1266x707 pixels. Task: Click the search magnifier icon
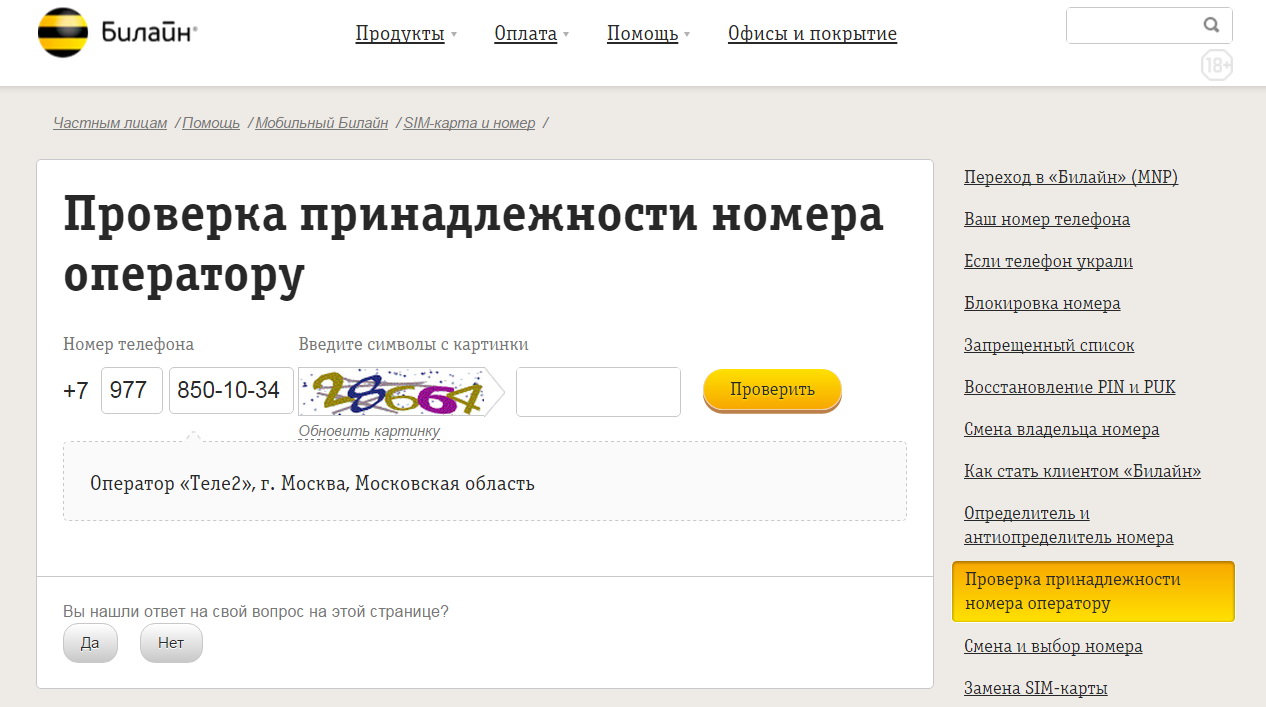(x=1211, y=26)
